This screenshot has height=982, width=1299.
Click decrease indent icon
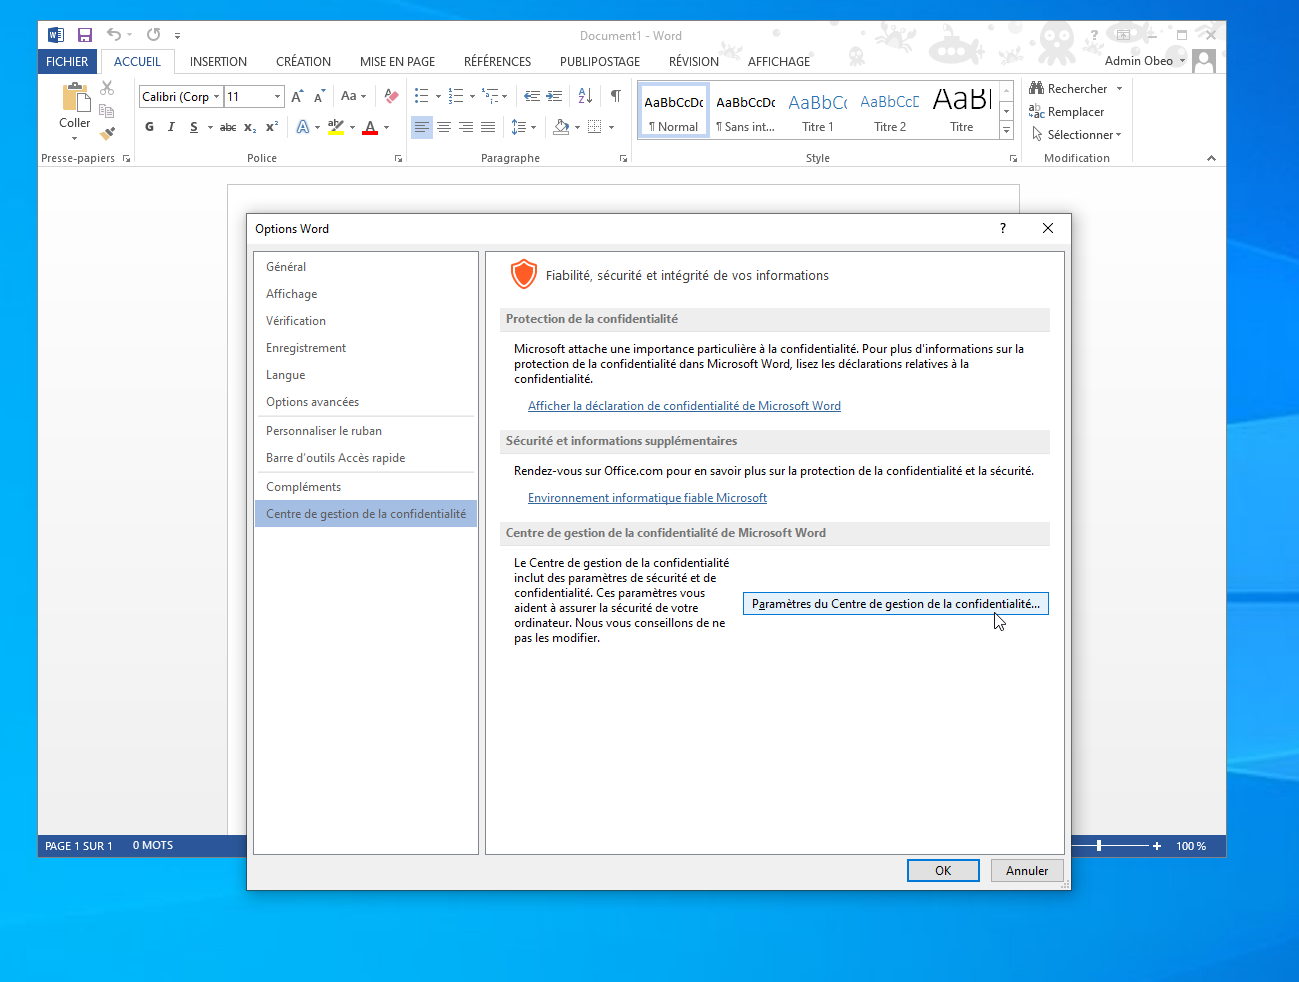[x=532, y=96]
